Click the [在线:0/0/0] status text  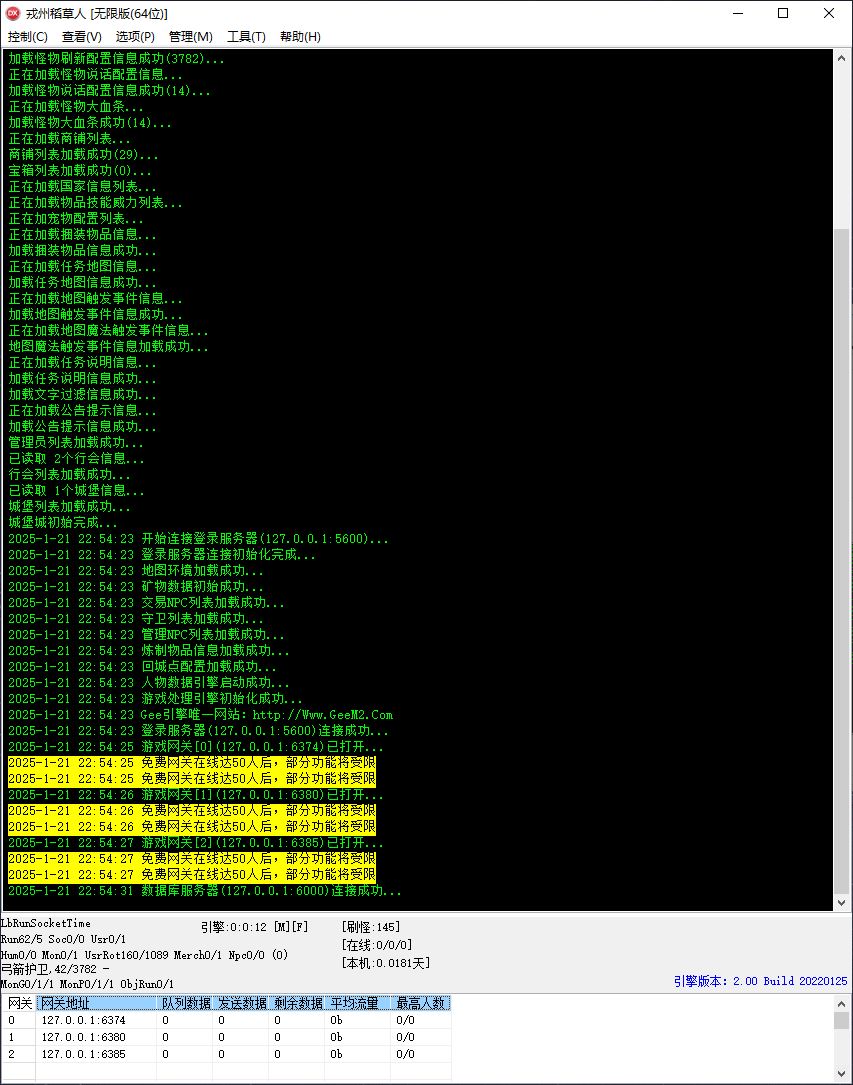click(x=376, y=945)
